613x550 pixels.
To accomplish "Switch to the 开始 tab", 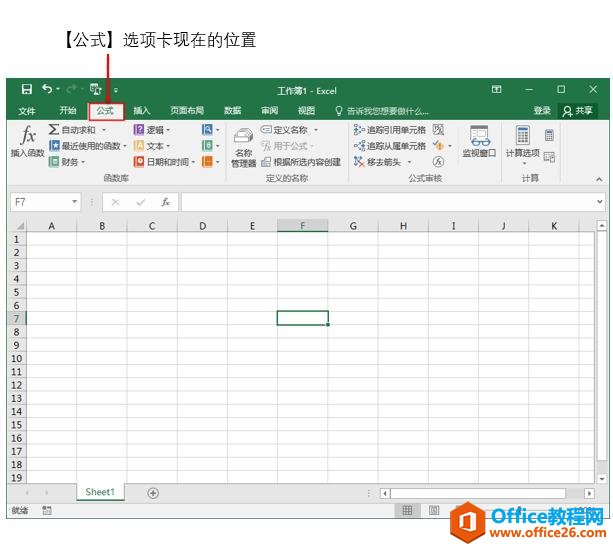I will point(68,111).
